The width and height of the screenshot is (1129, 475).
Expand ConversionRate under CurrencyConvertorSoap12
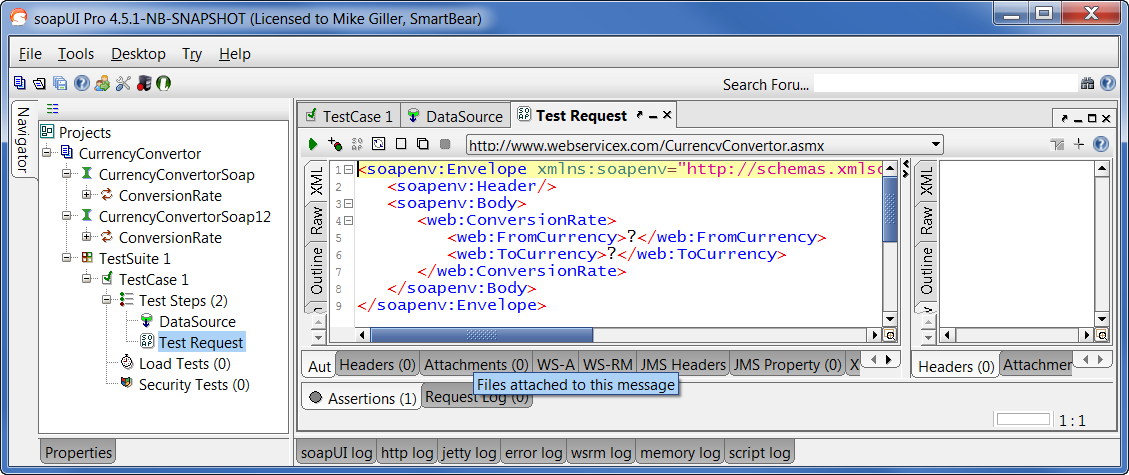pos(87,236)
